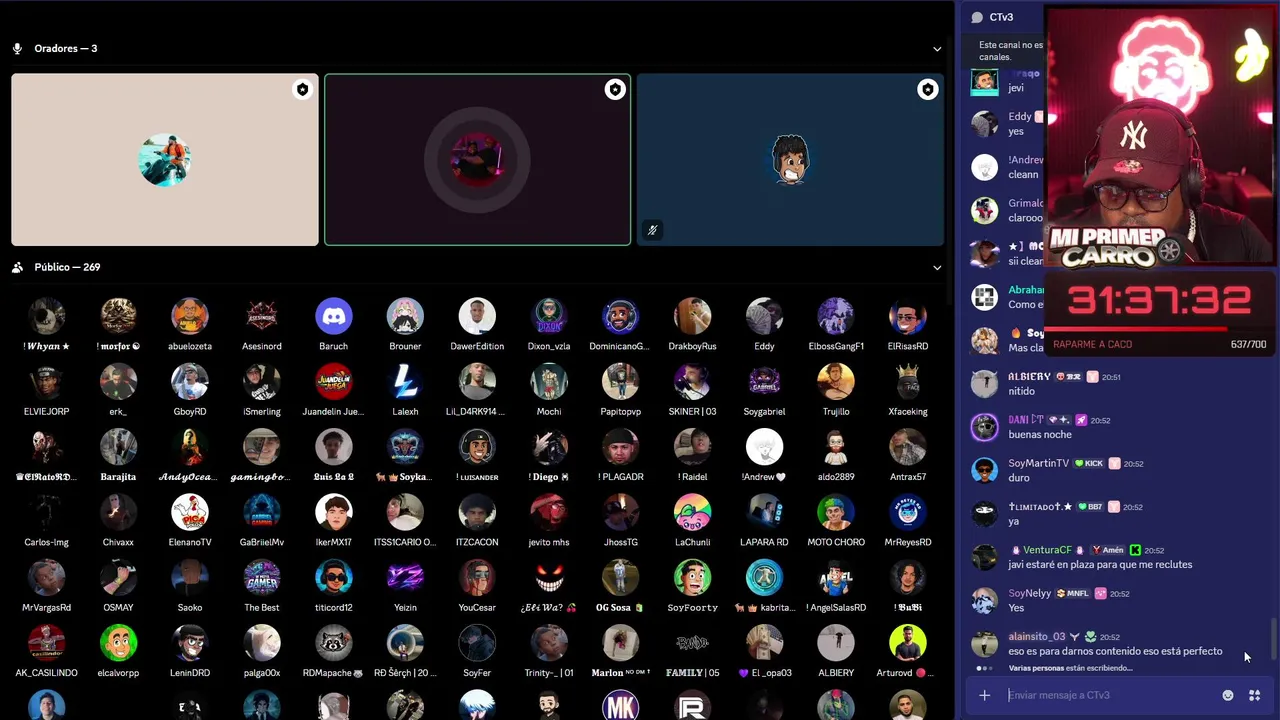Open SoyMartinTV's profile from chat username
The width and height of the screenshot is (1280, 720).
1038,463
